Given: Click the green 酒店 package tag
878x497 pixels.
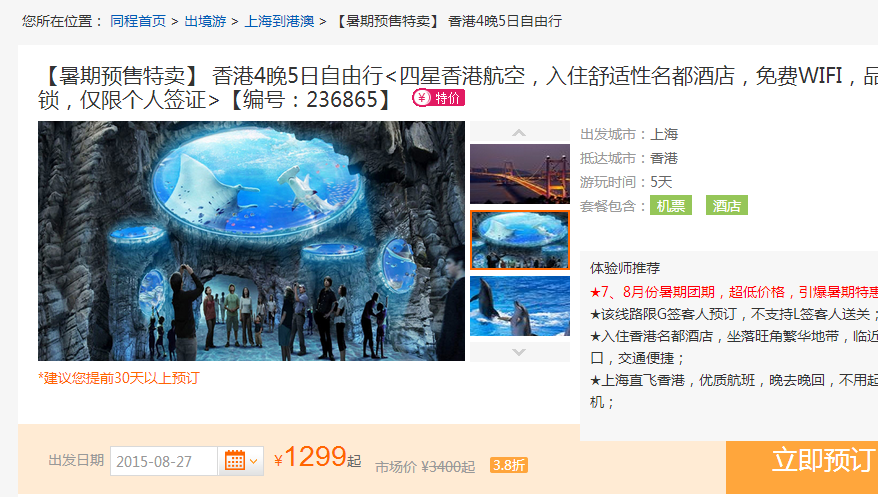Looking at the screenshot, I should (x=727, y=205).
